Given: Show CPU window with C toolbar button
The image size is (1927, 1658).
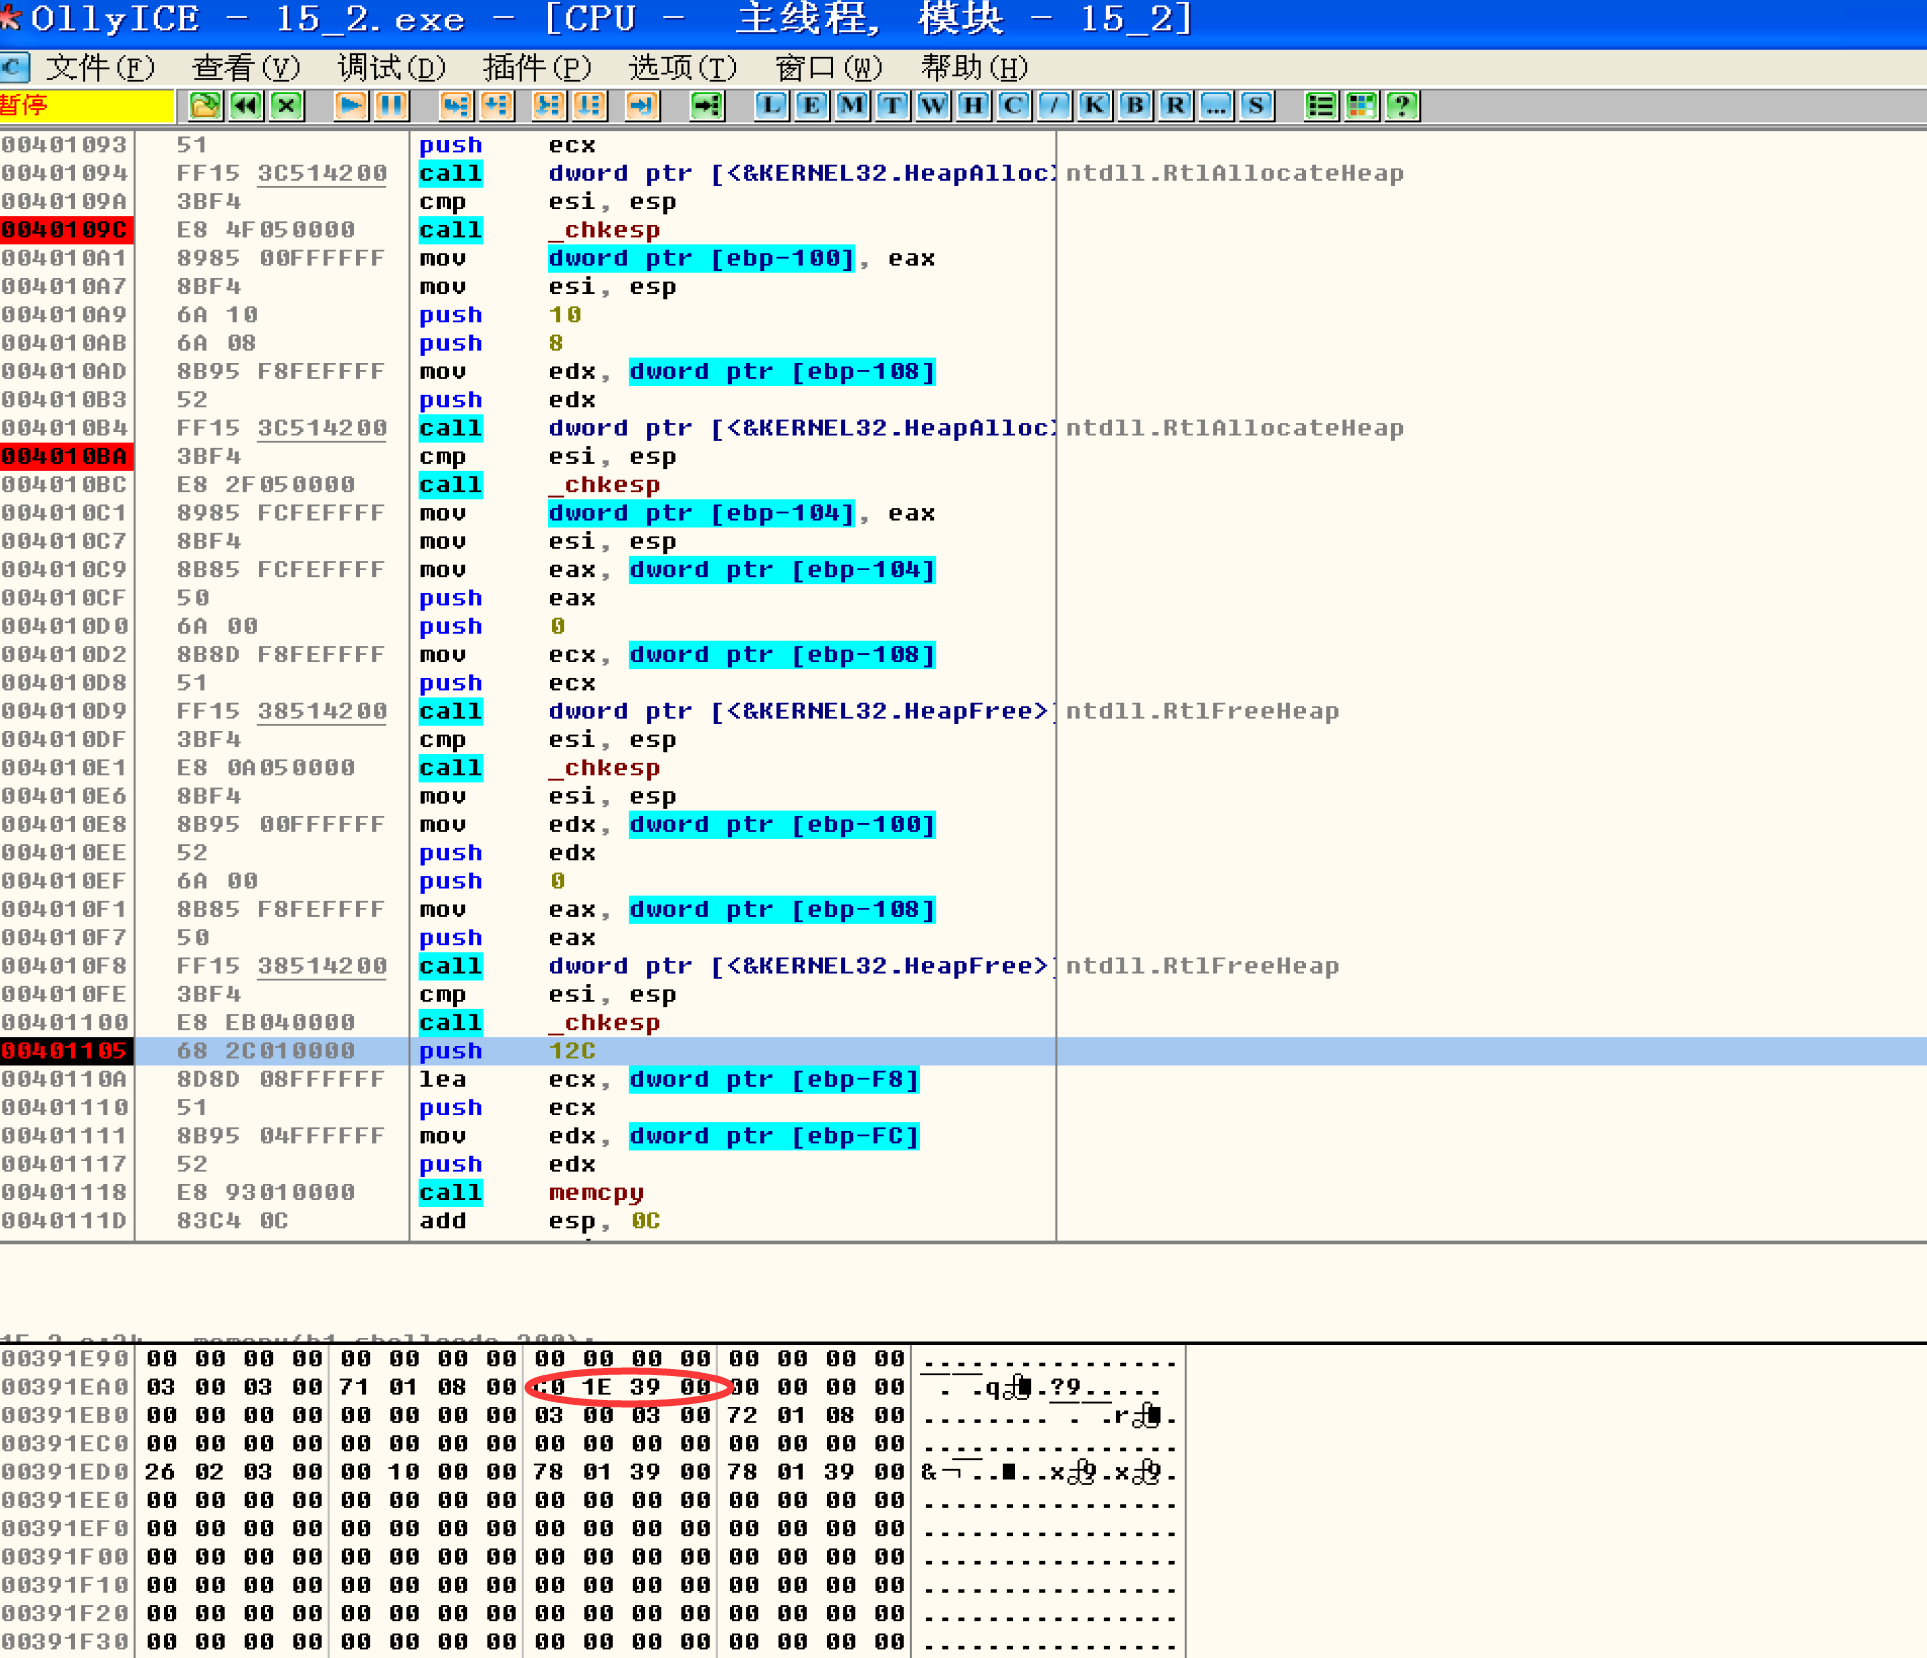Looking at the screenshot, I should 1013,106.
